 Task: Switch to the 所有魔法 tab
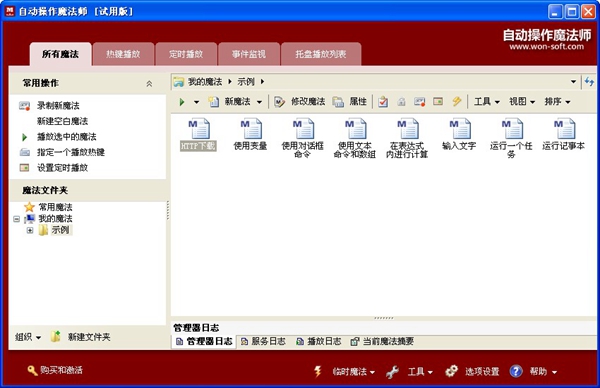(60, 54)
